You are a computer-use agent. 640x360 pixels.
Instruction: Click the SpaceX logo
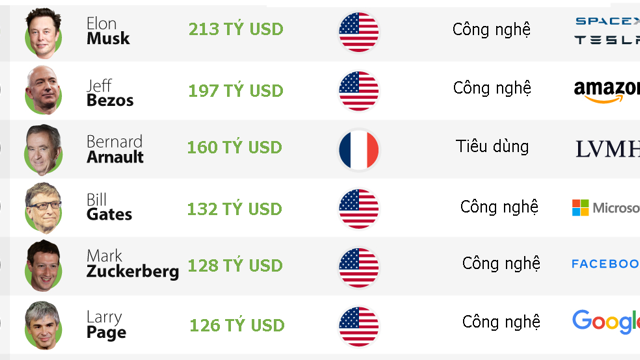click(x=607, y=21)
